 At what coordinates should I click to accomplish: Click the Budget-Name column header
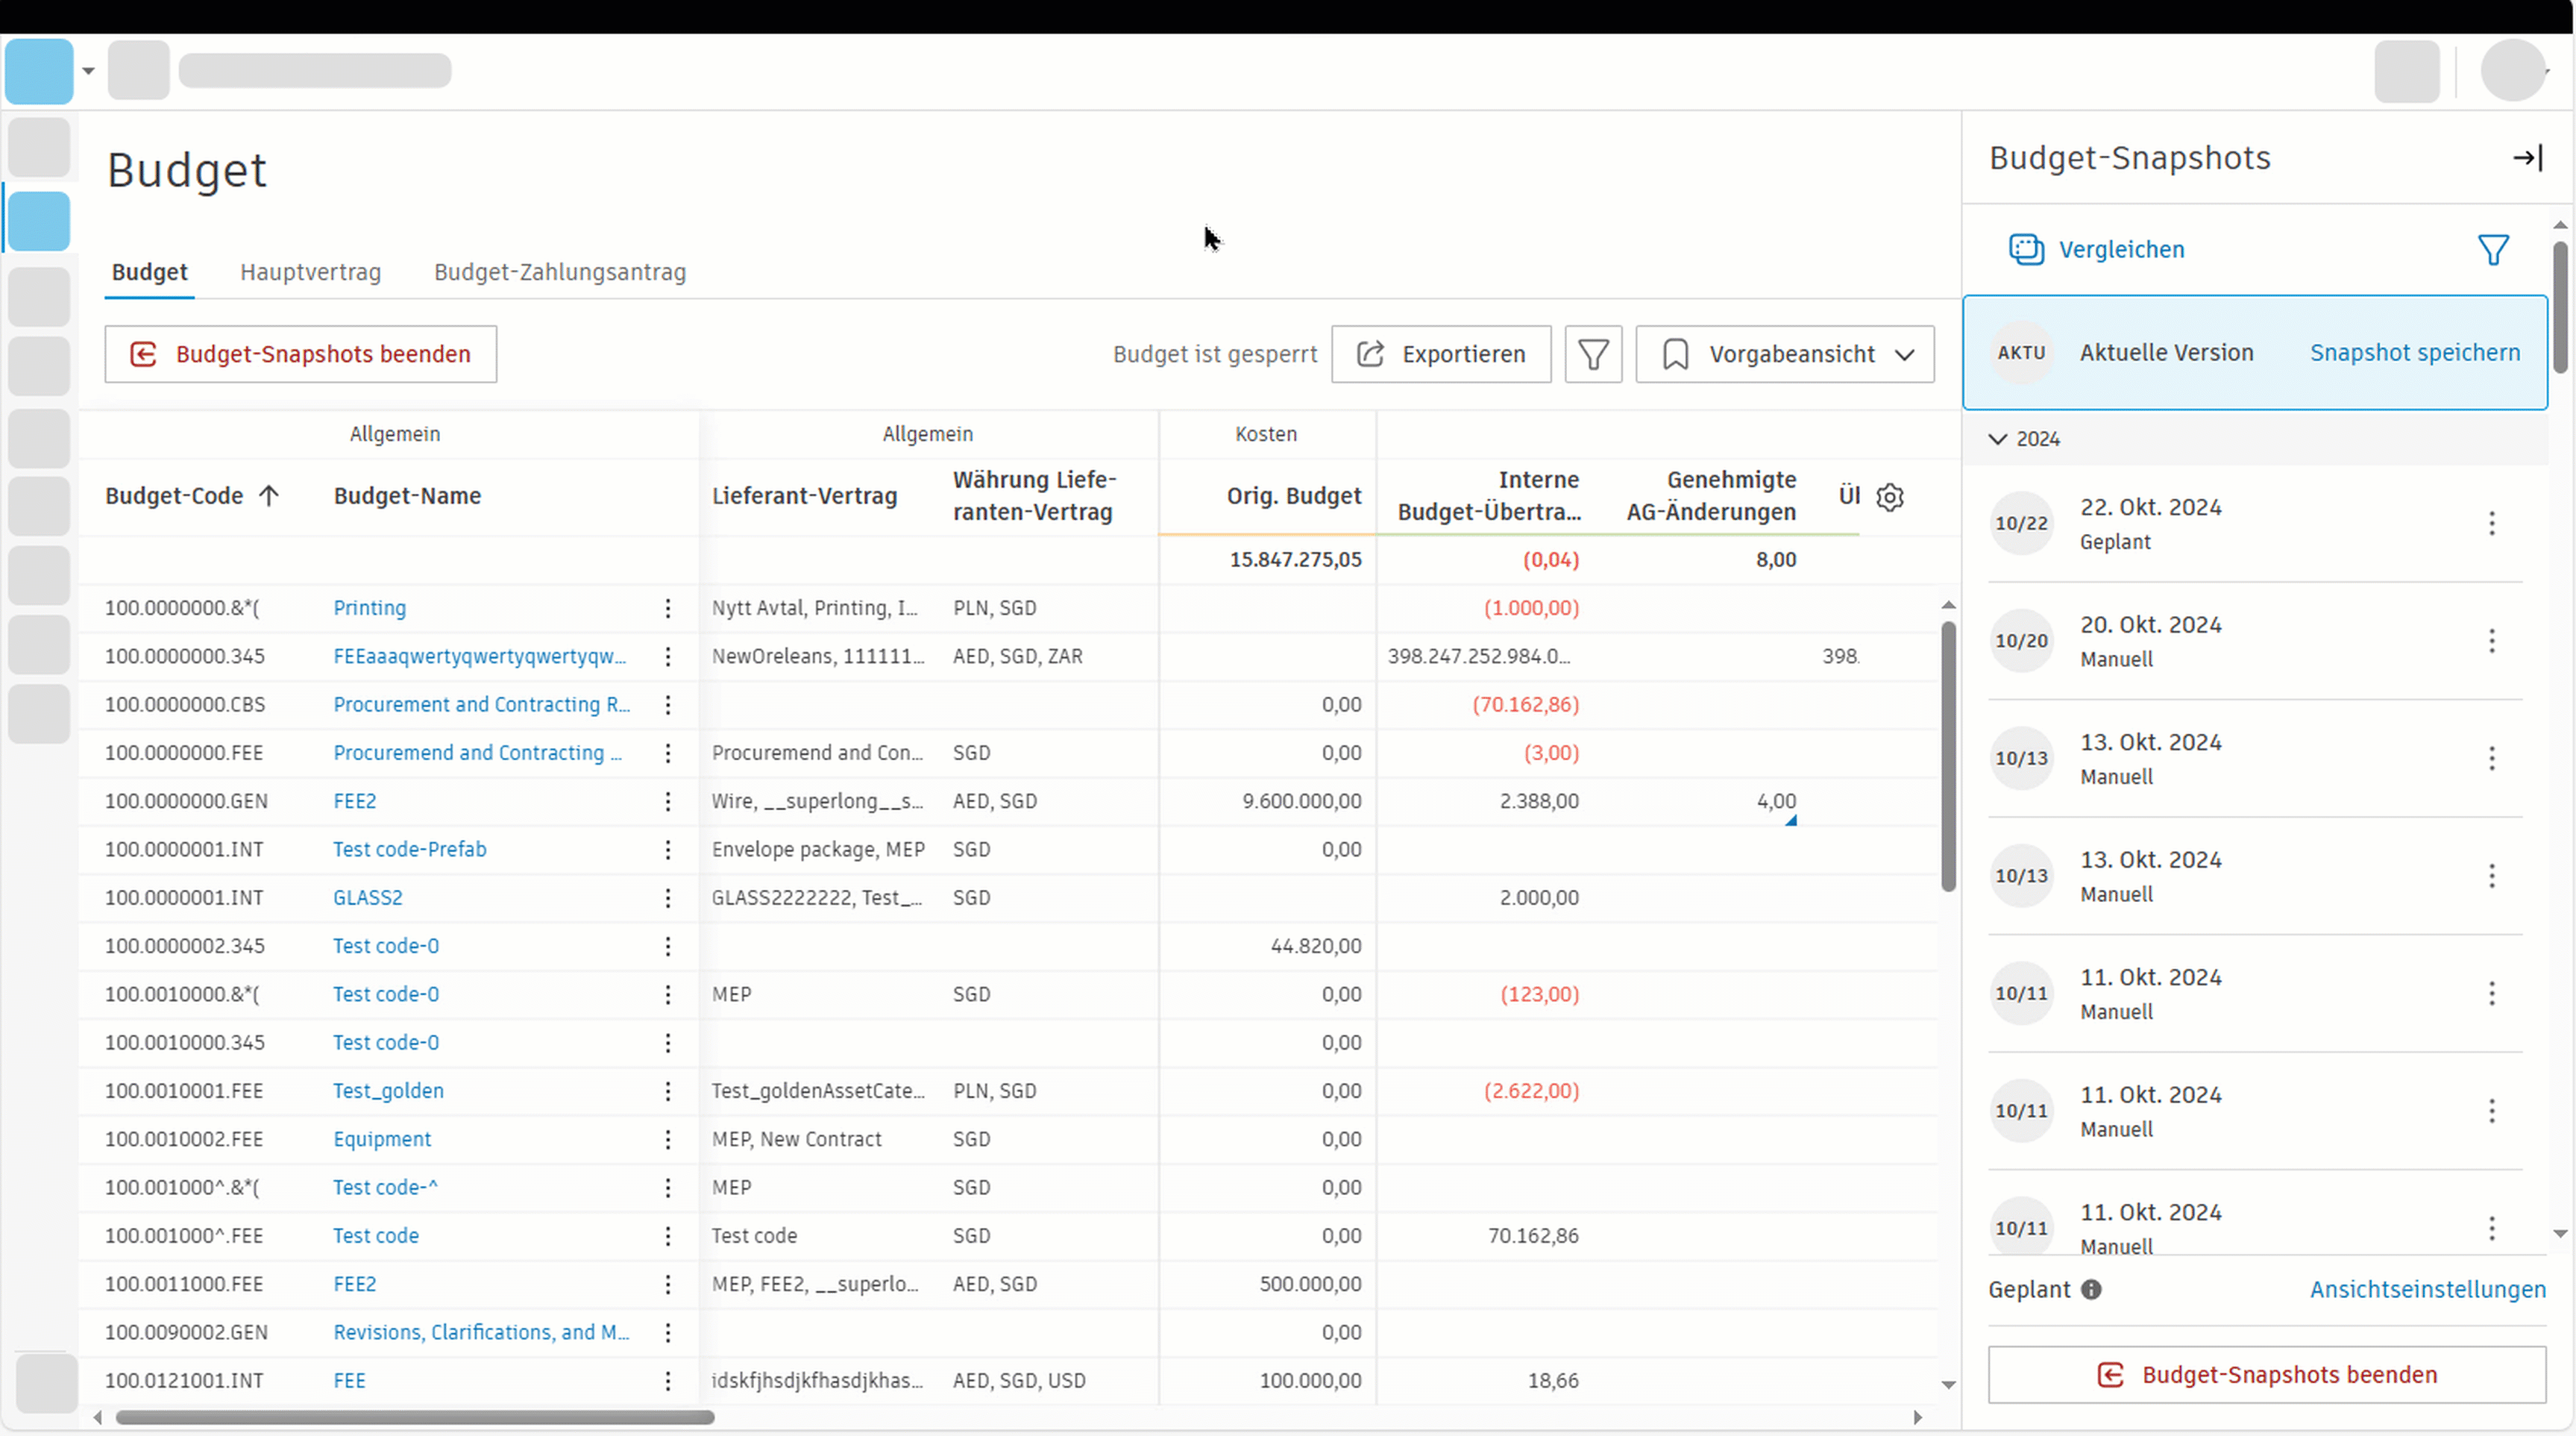pyautogui.click(x=407, y=496)
